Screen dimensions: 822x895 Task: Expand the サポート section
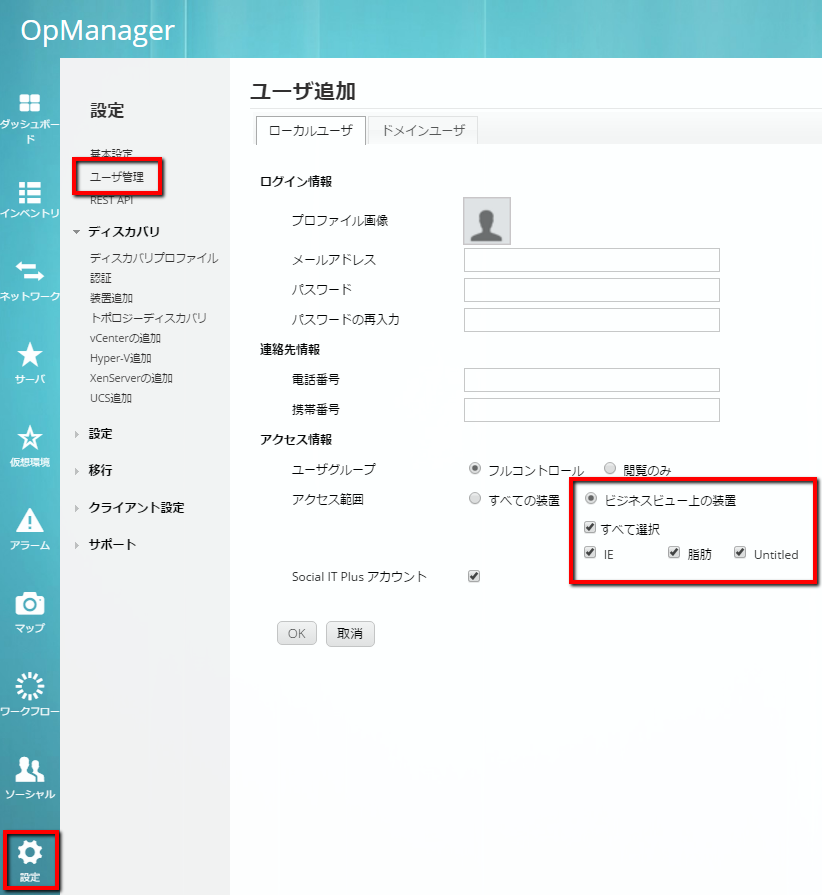tap(76, 545)
